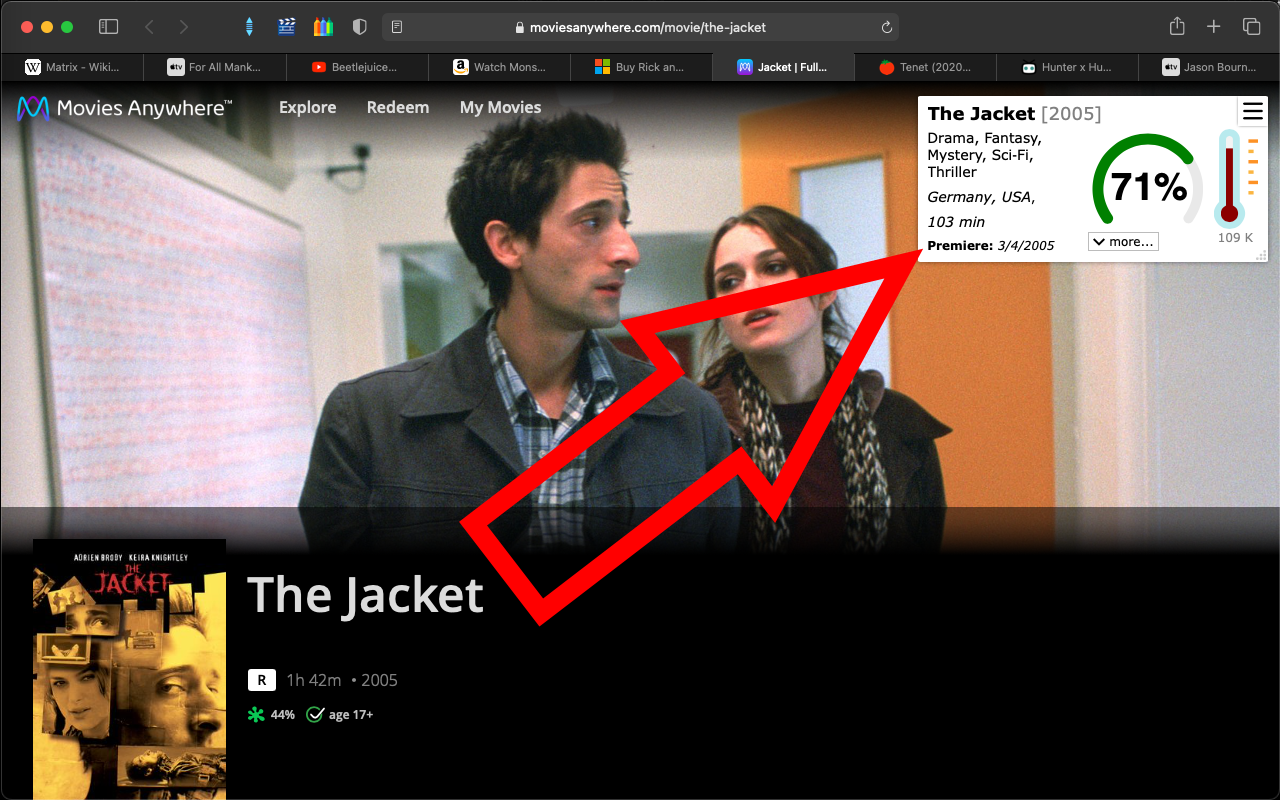
Task: Open the Explore menu link
Action: coord(308,107)
